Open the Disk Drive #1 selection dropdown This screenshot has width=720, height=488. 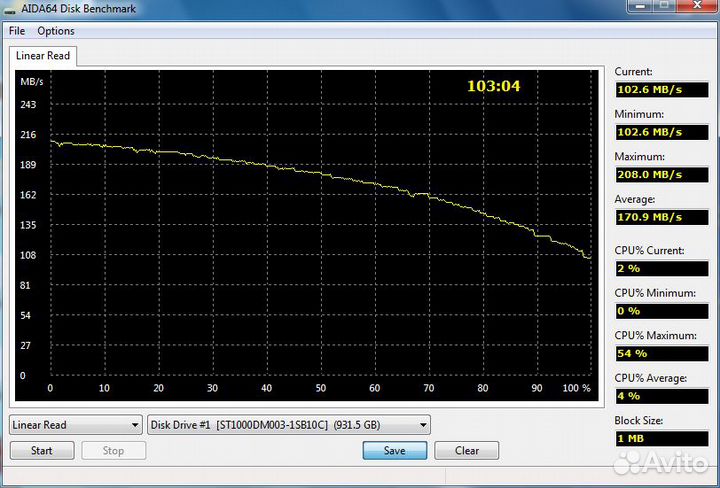tap(289, 425)
